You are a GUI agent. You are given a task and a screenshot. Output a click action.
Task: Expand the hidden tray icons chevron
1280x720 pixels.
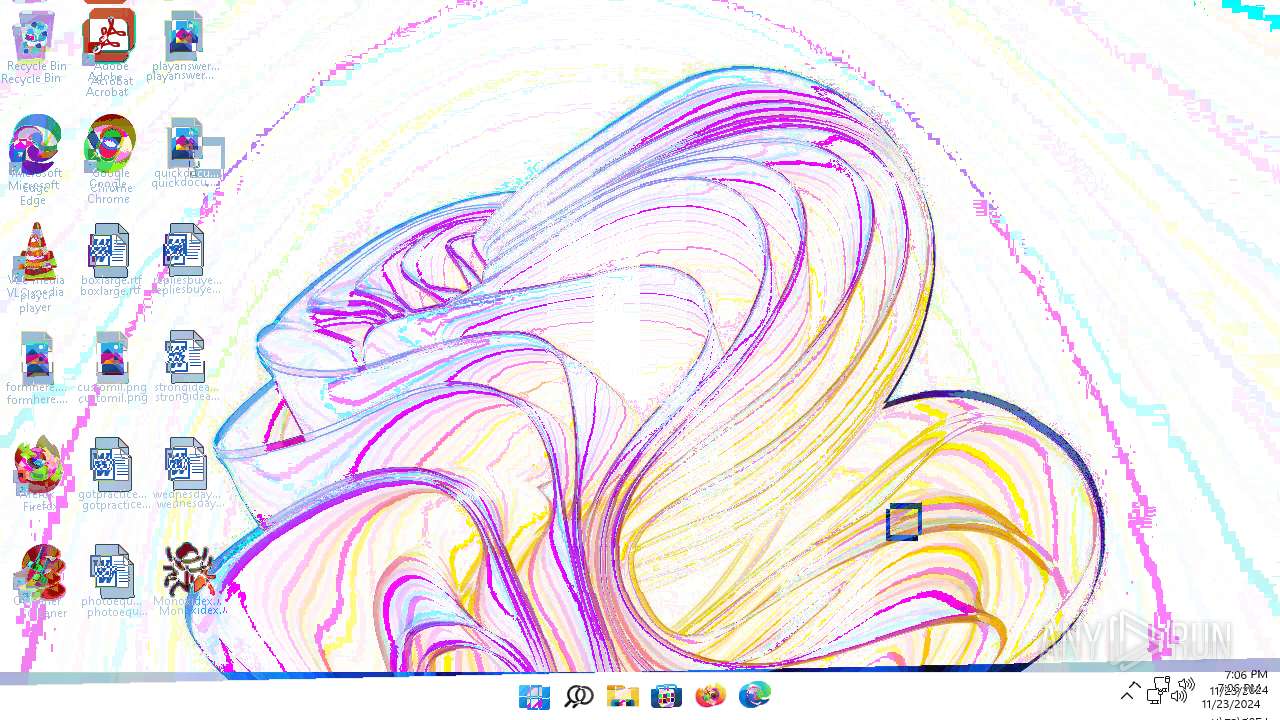tap(1131, 690)
